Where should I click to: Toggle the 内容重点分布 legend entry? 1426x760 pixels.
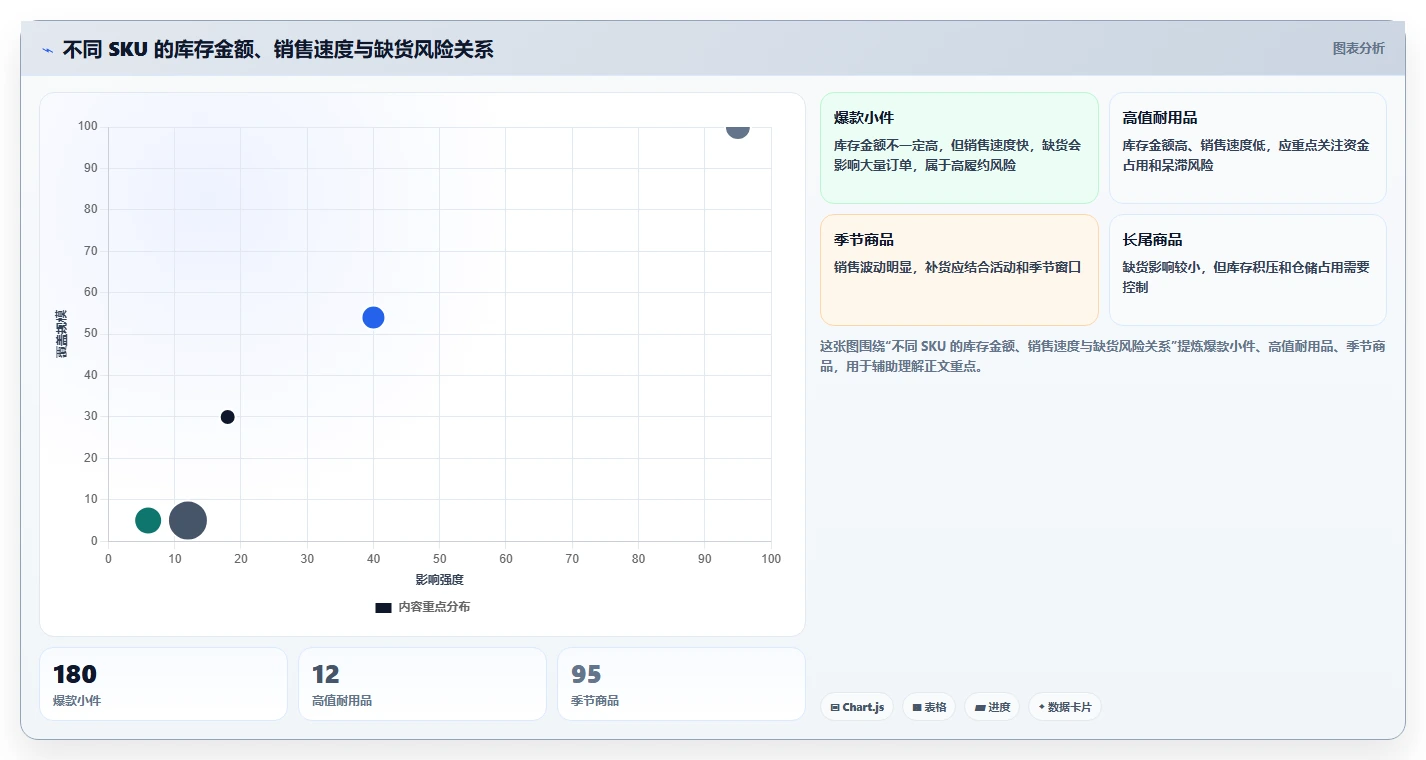[423, 607]
